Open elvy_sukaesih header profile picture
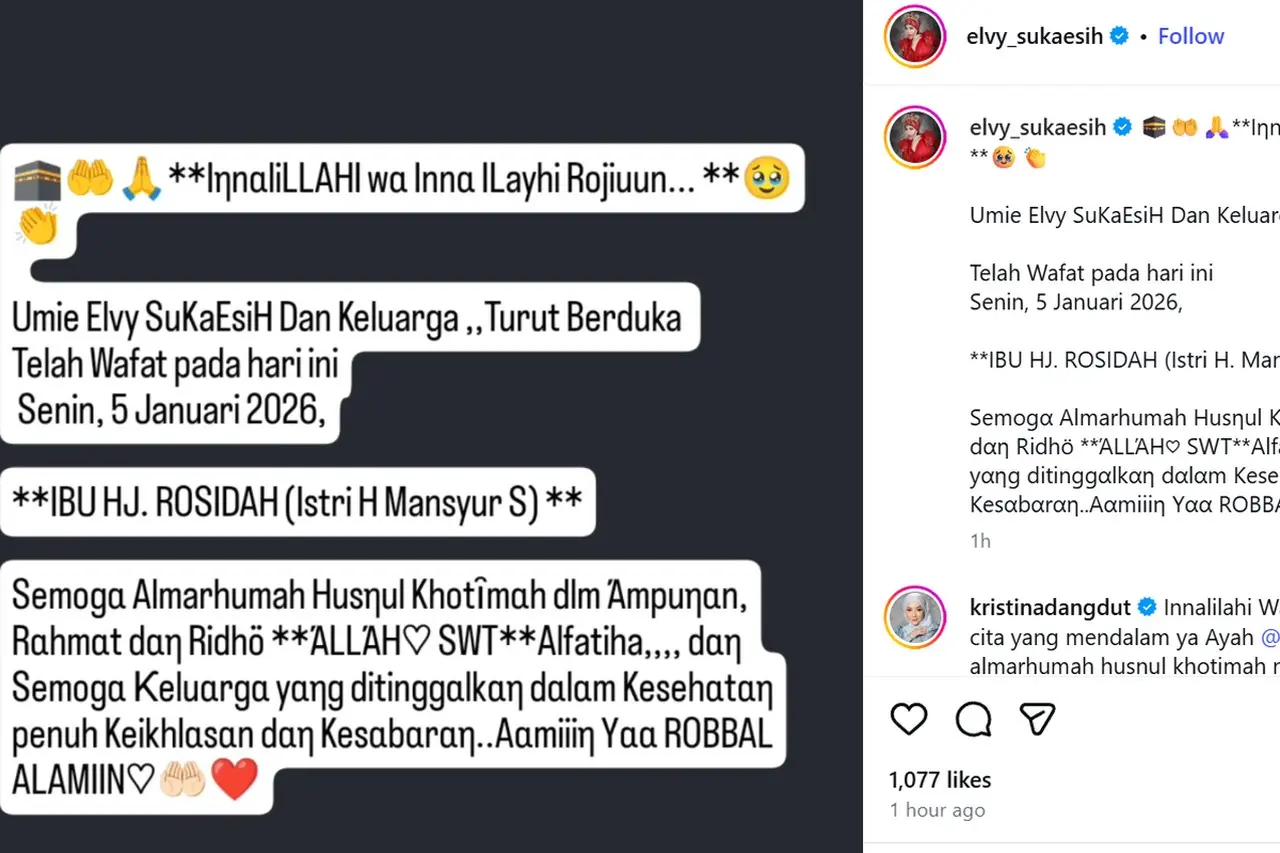 [x=915, y=36]
